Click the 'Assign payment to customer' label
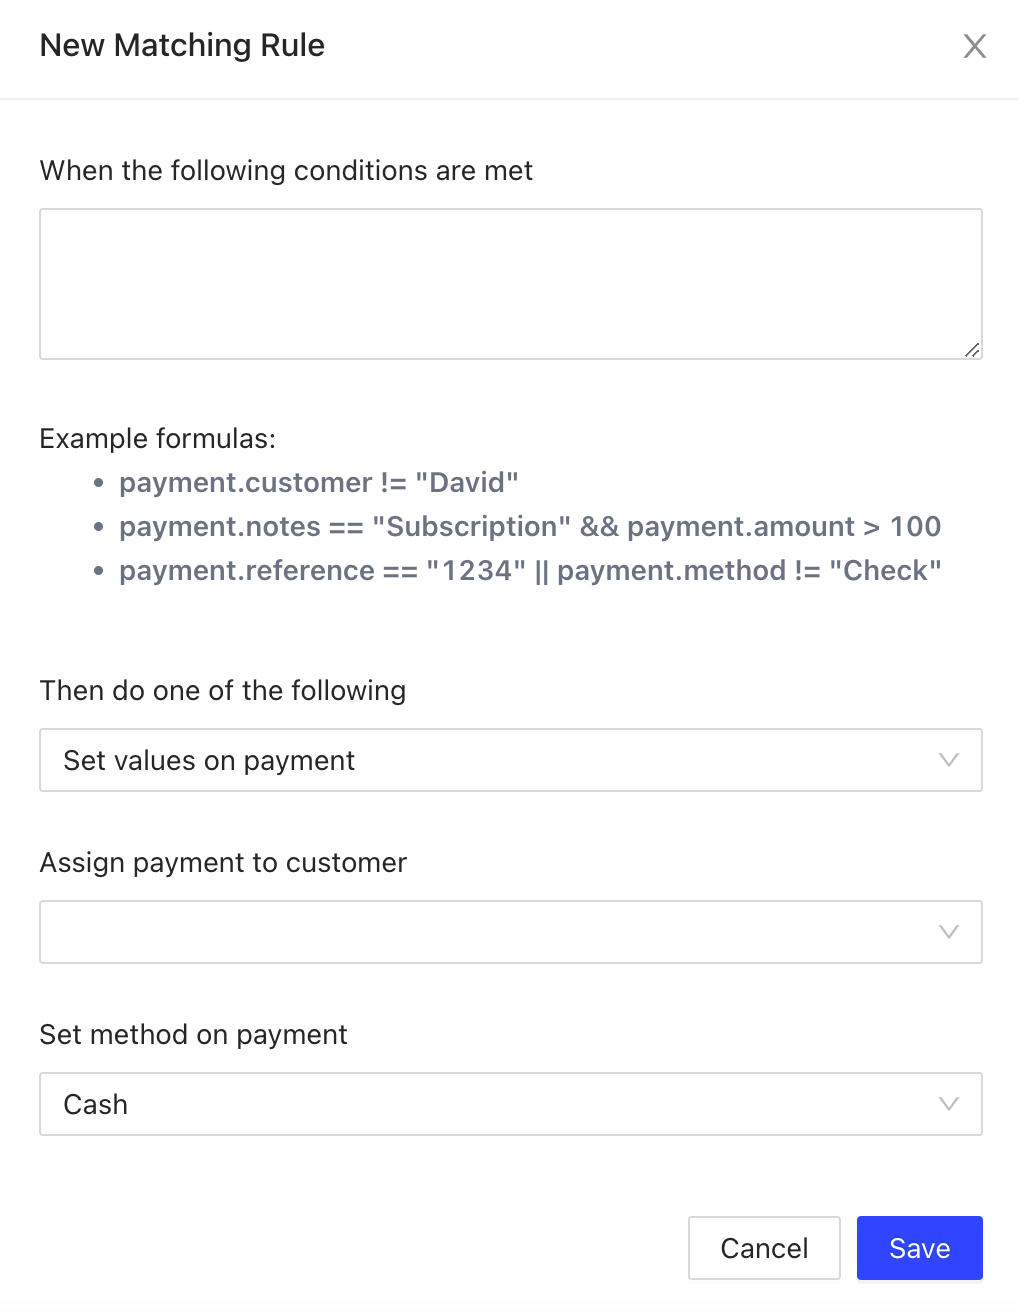The image size is (1018, 1312). pyautogui.click(x=223, y=863)
